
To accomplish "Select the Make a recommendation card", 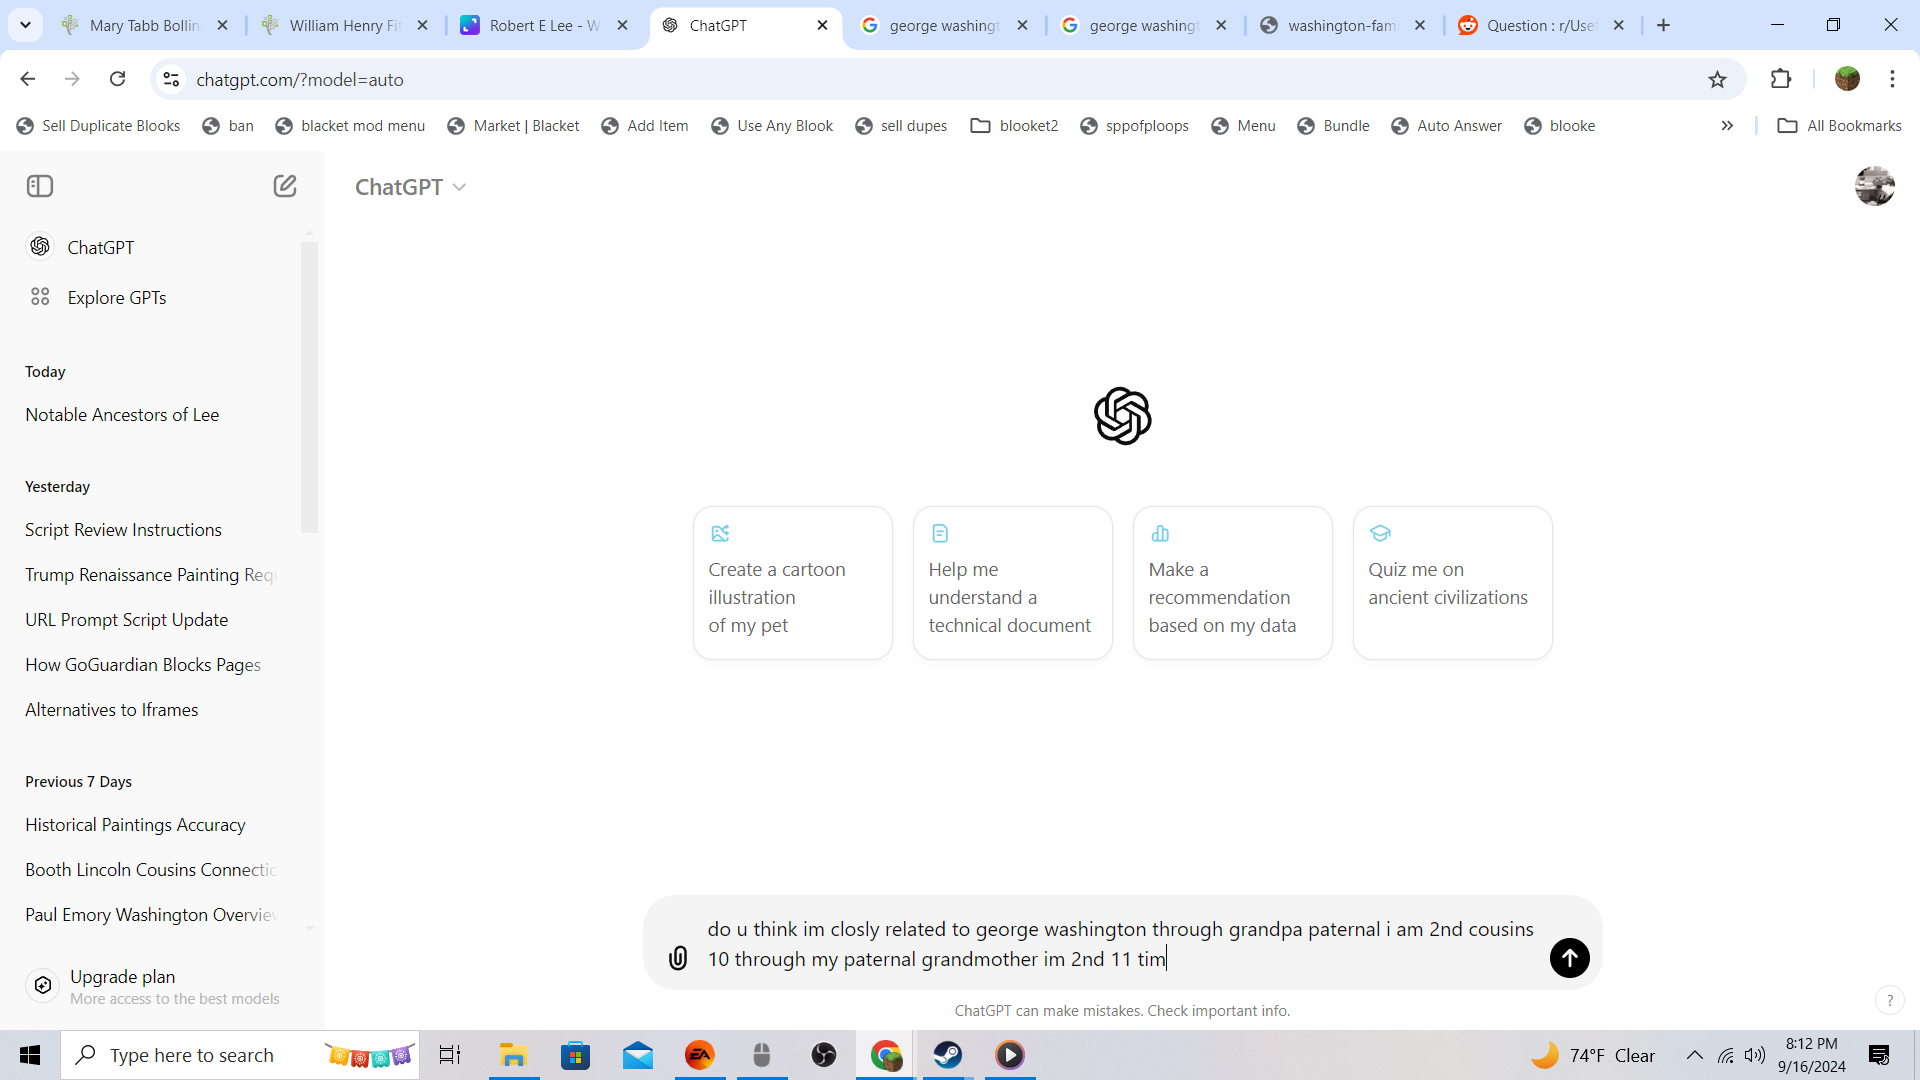I will click(x=1233, y=583).
